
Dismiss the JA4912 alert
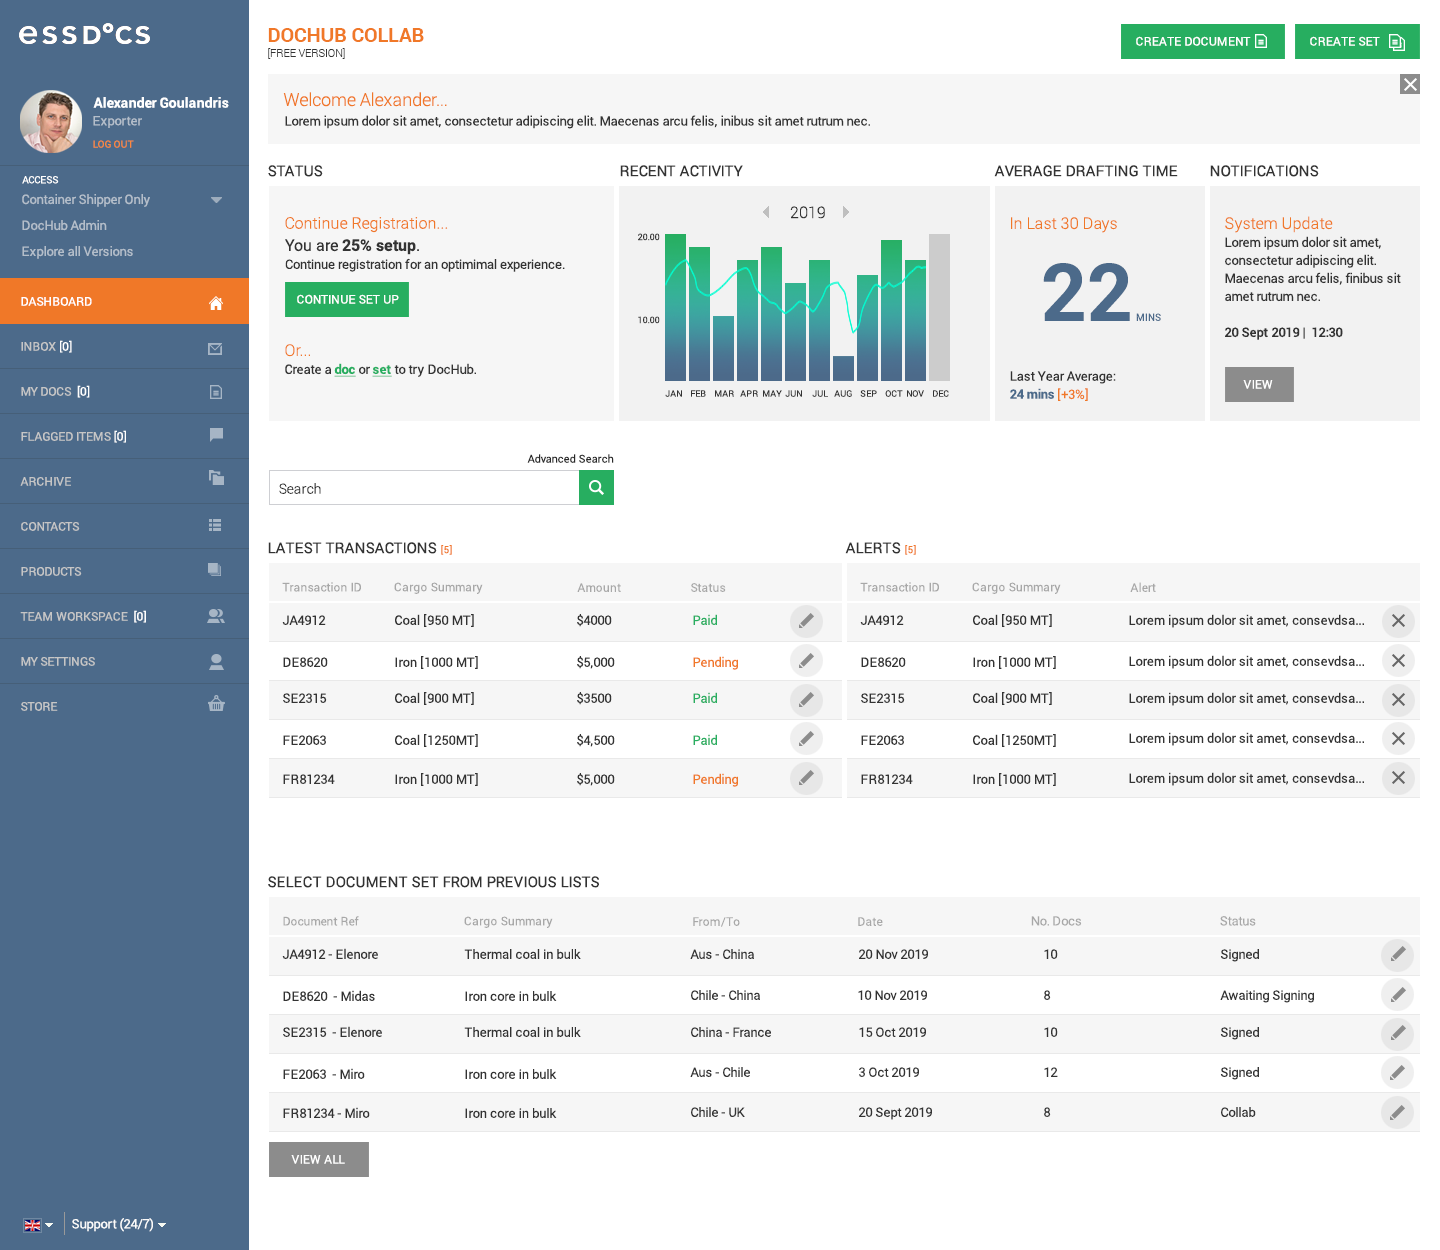pos(1398,621)
